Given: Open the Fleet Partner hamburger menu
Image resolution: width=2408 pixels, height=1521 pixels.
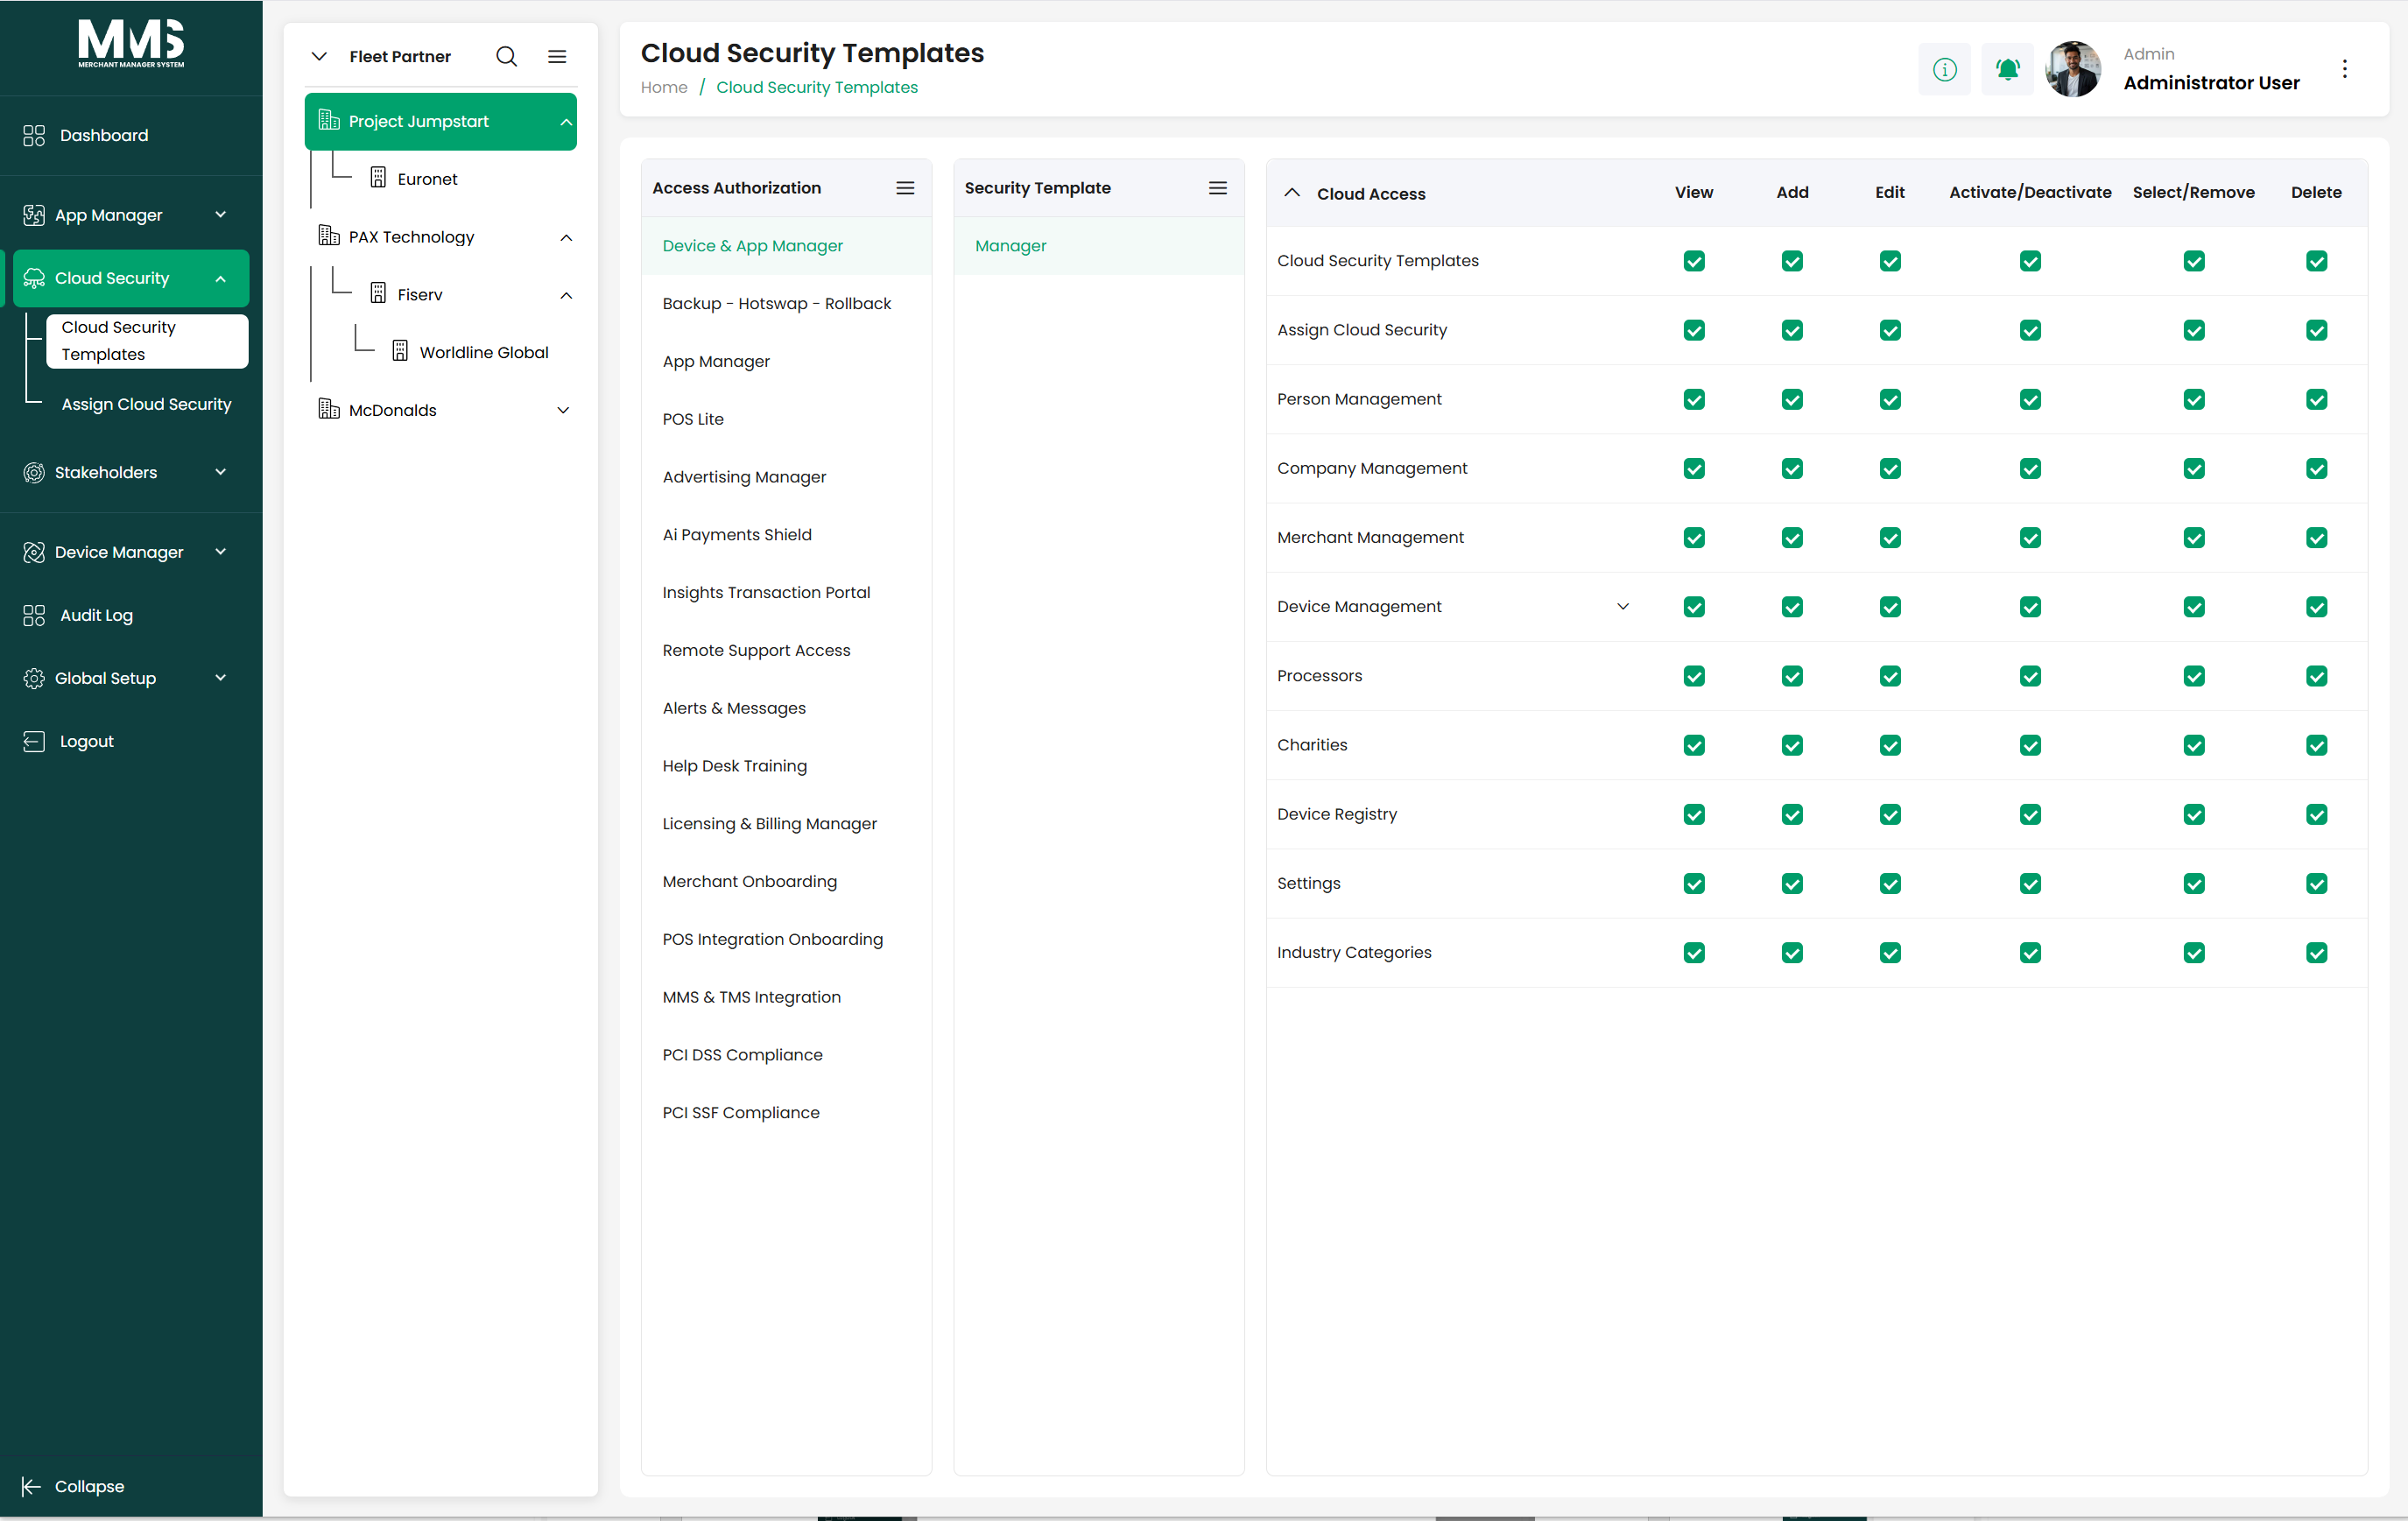Looking at the screenshot, I should 557,56.
